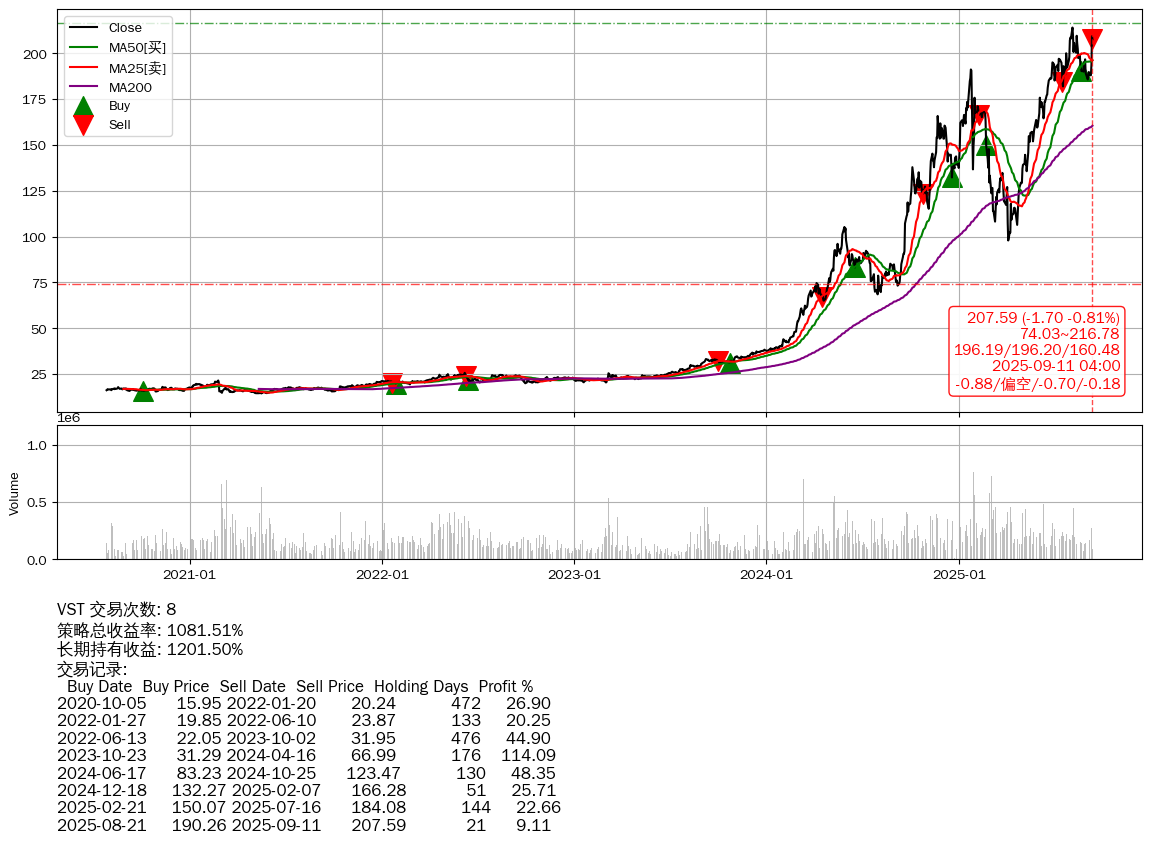Click the red price info box showing 207.59
This screenshot has height=843, width=1152.
click(x=1037, y=351)
